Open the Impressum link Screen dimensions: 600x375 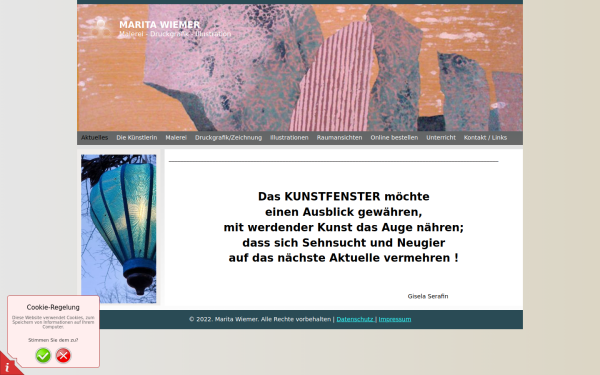(x=395, y=319)
